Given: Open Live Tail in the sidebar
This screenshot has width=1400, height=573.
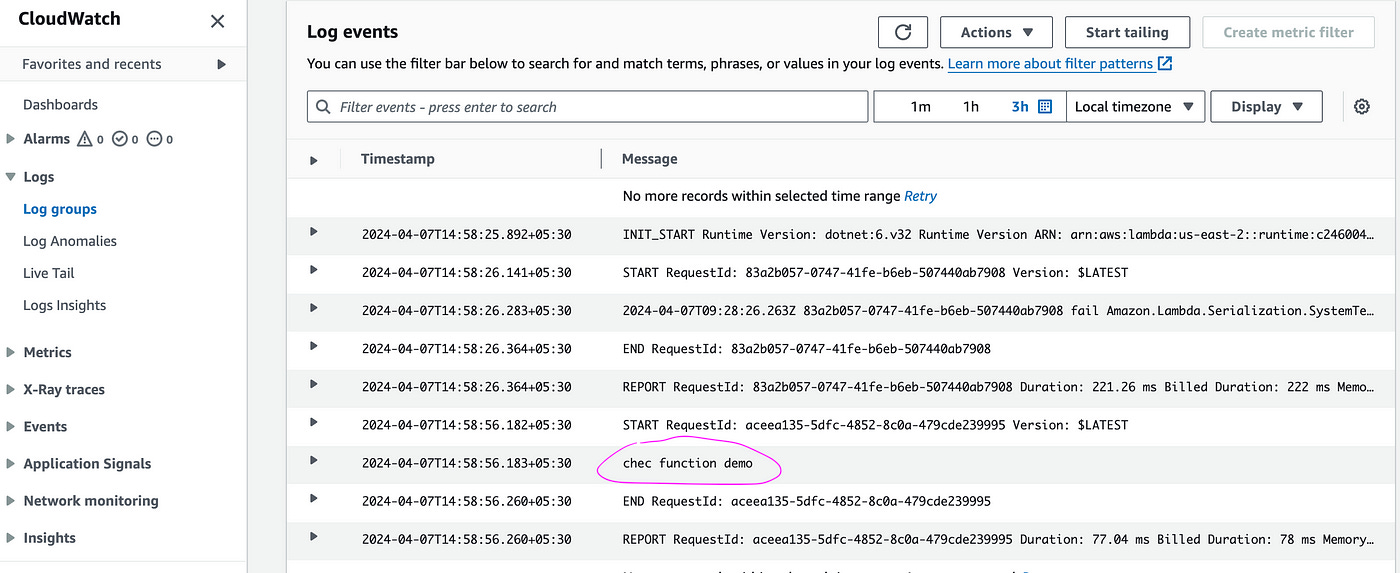Looking at the screenshot, I should pos(49,273).
